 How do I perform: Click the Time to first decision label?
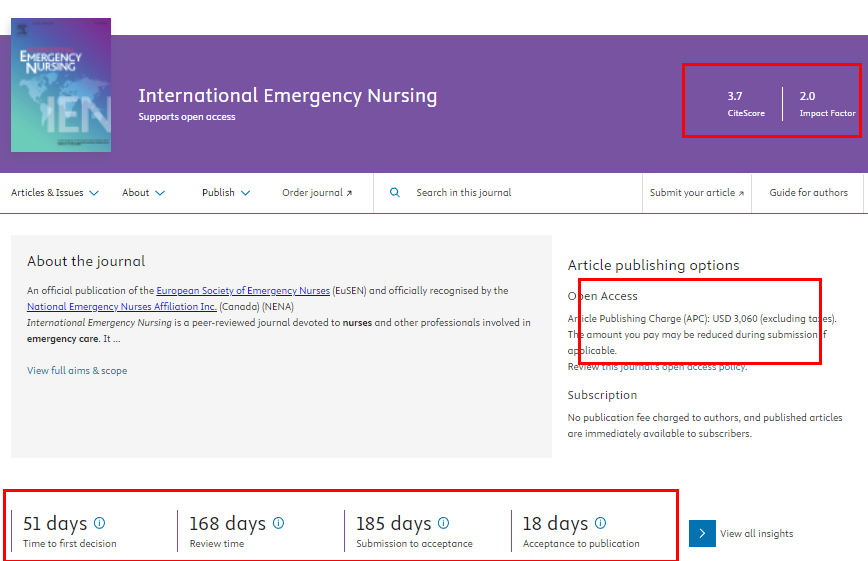pos(70,544)
